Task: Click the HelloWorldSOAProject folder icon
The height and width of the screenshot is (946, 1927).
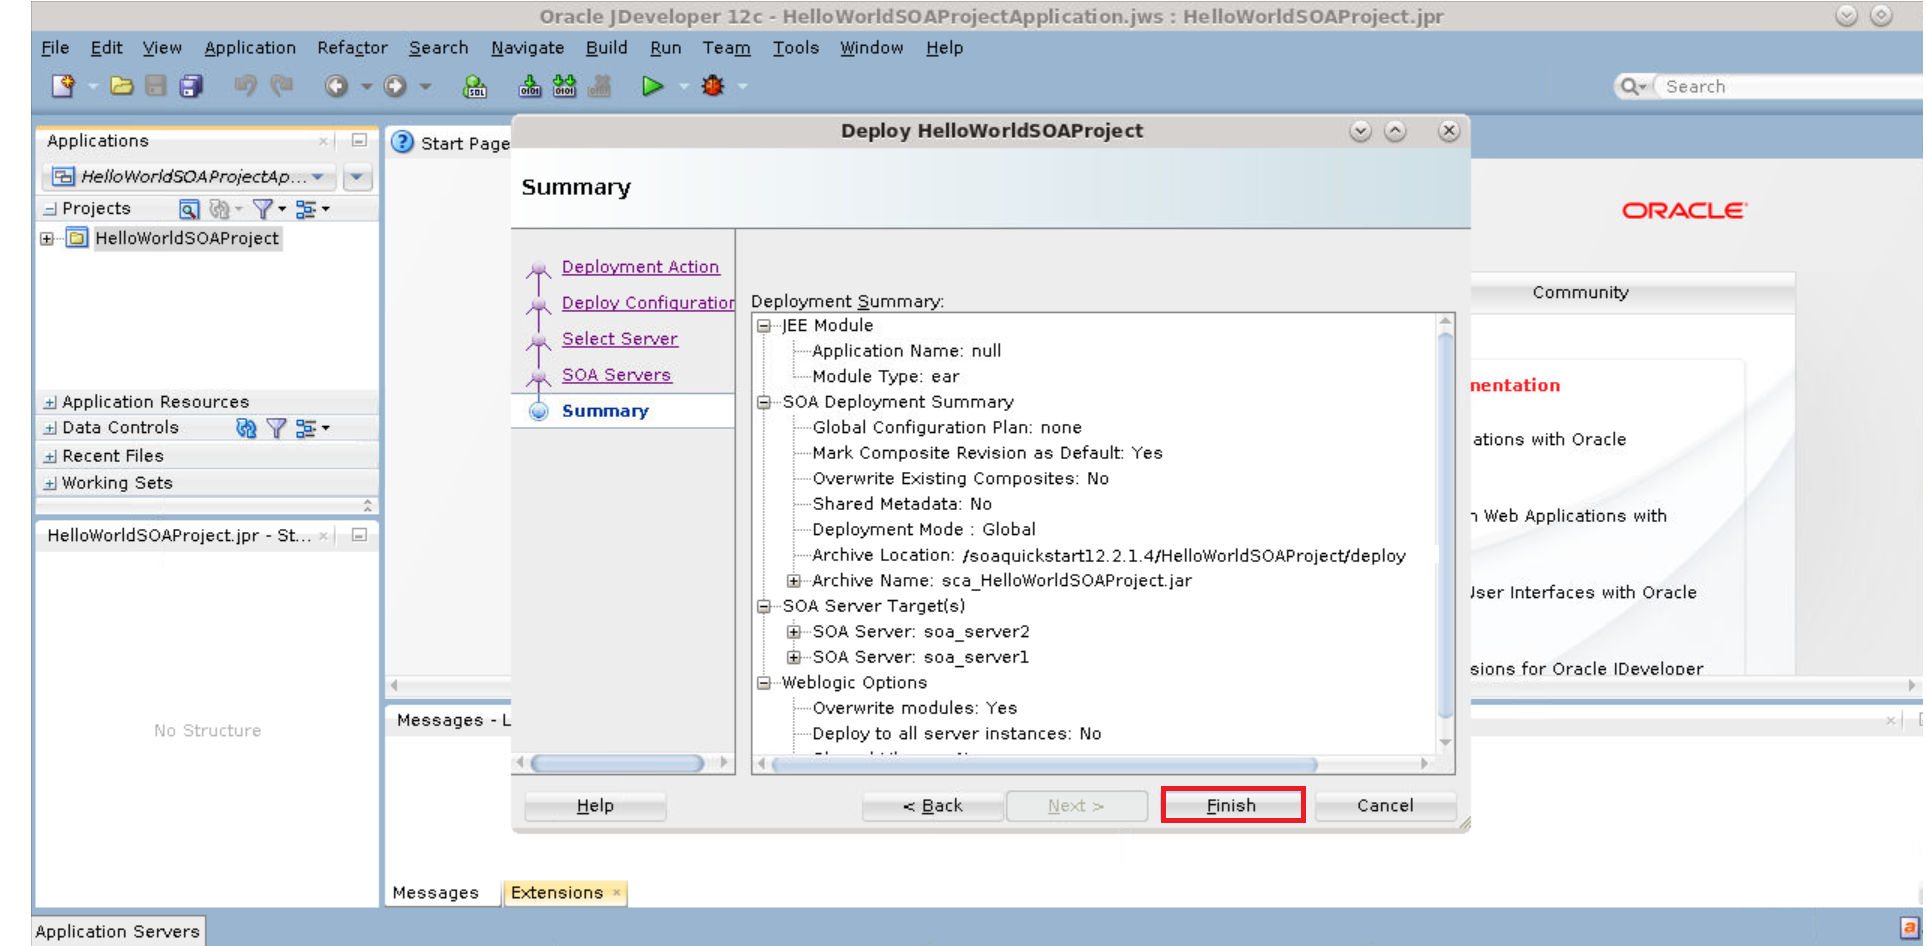Action: pyautogui.click(x=77, y=238)
